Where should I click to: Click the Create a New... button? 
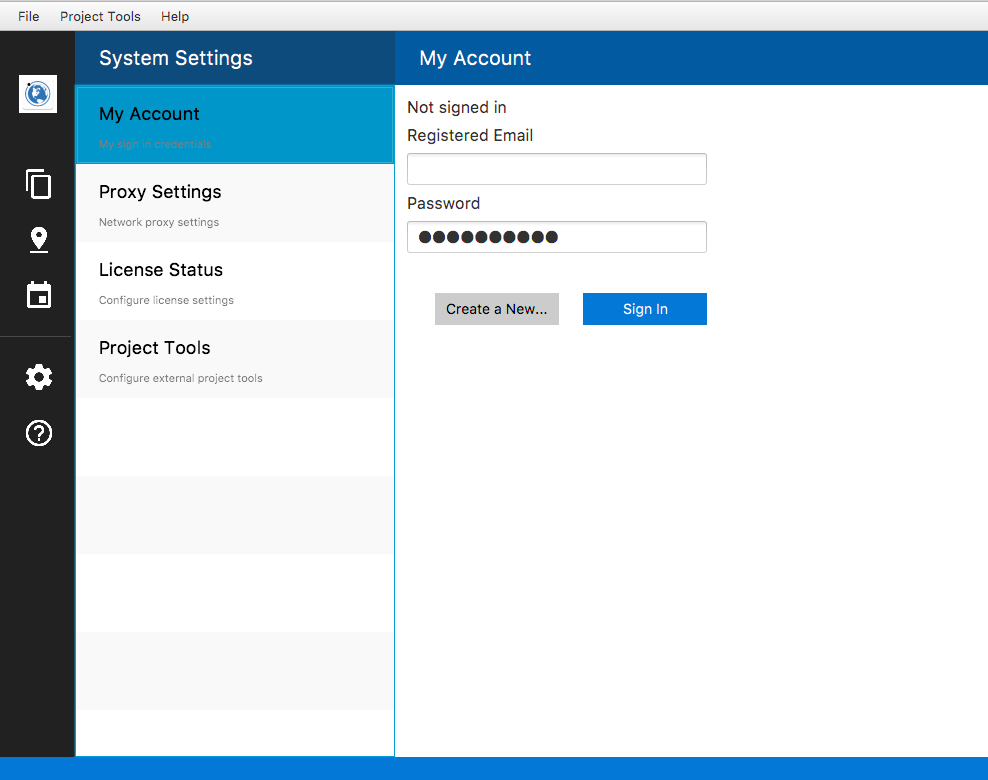[x=497, y=309]
